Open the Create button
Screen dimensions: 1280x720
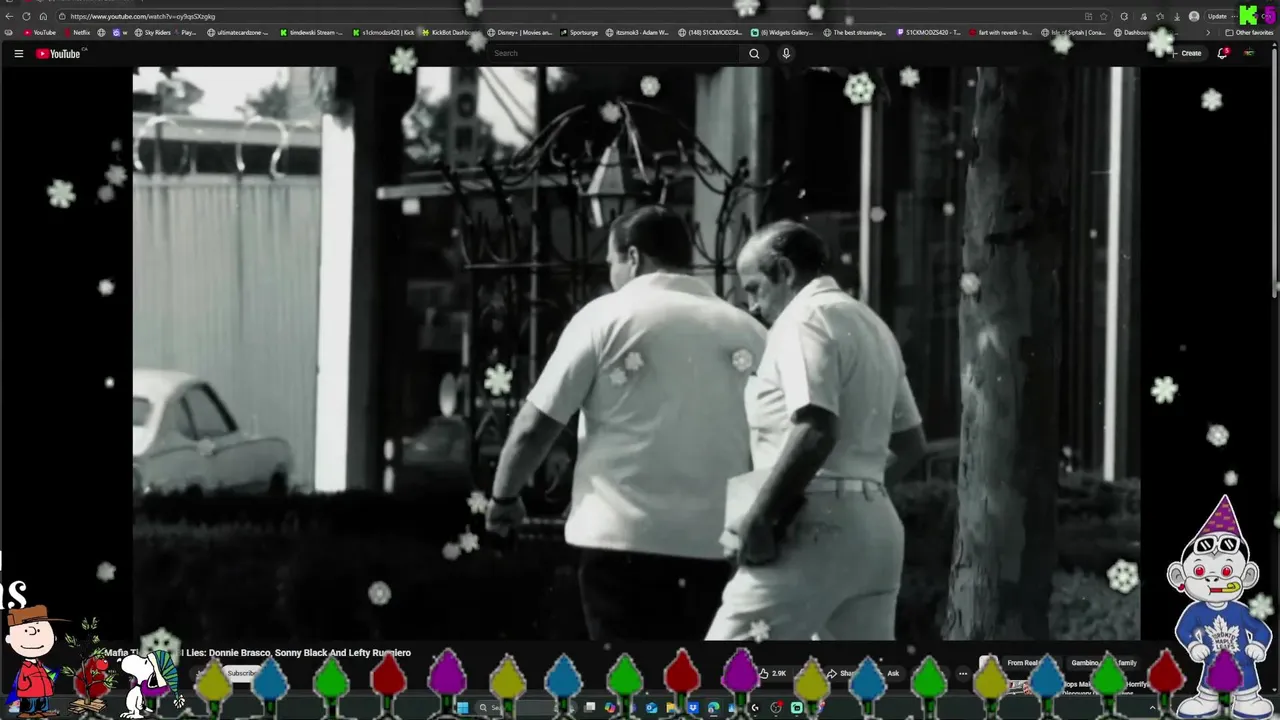1186,53
